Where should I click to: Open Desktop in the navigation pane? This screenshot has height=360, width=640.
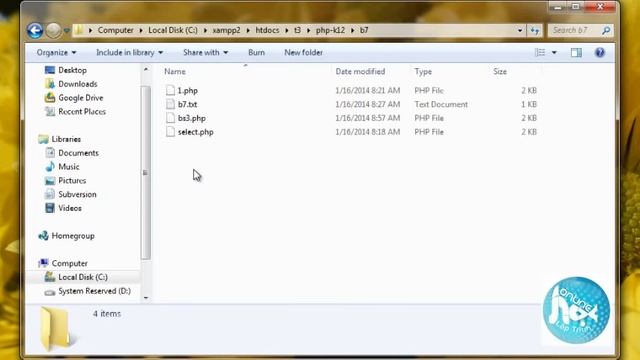(72, 70)
